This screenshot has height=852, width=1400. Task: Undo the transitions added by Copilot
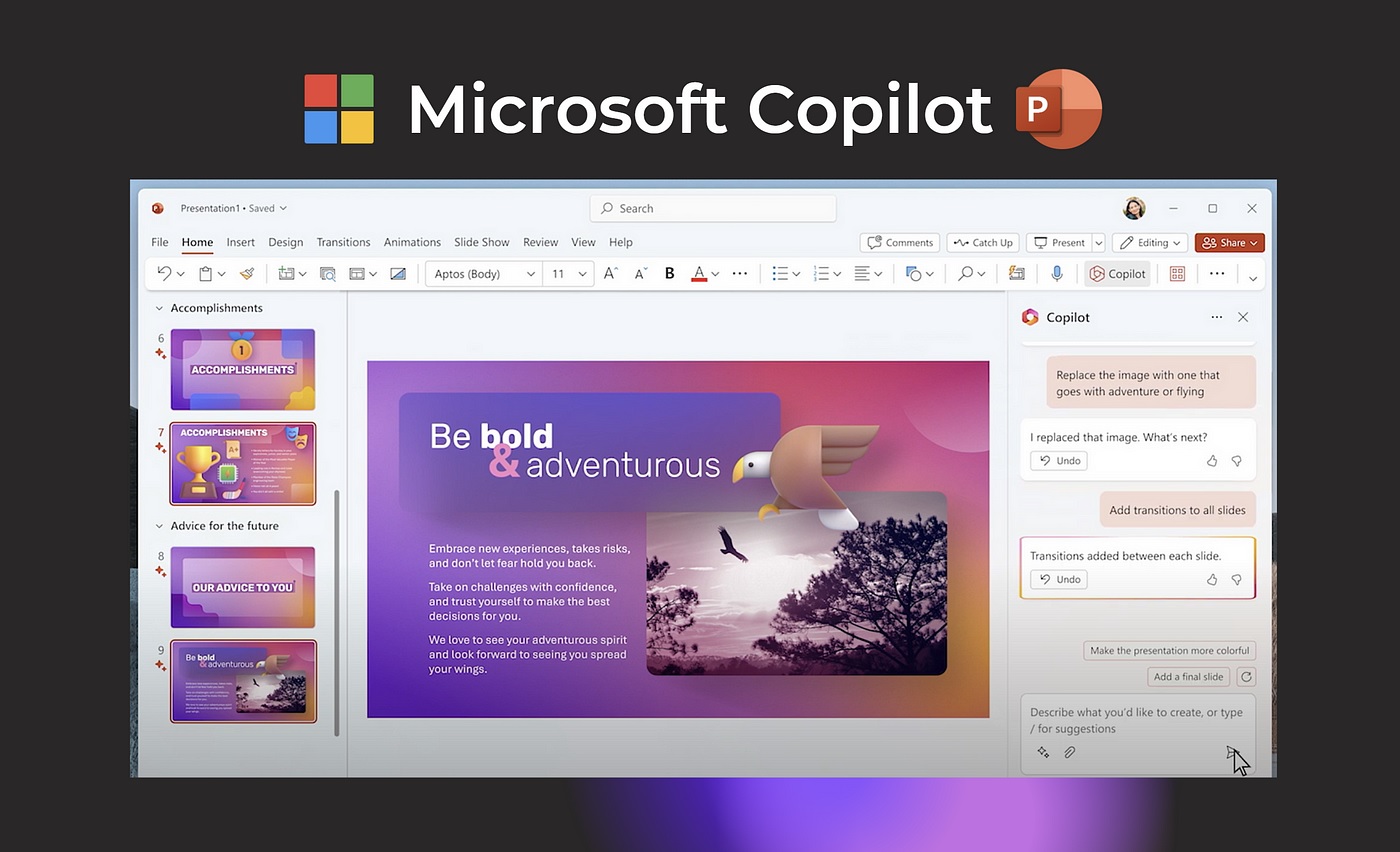tap(1059, 579)
